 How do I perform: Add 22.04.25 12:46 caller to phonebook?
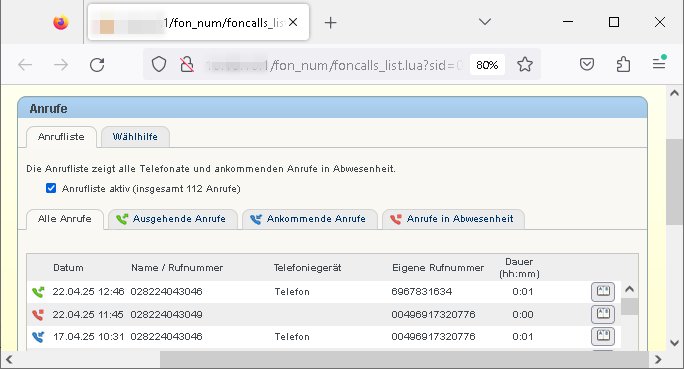[603, 291]
